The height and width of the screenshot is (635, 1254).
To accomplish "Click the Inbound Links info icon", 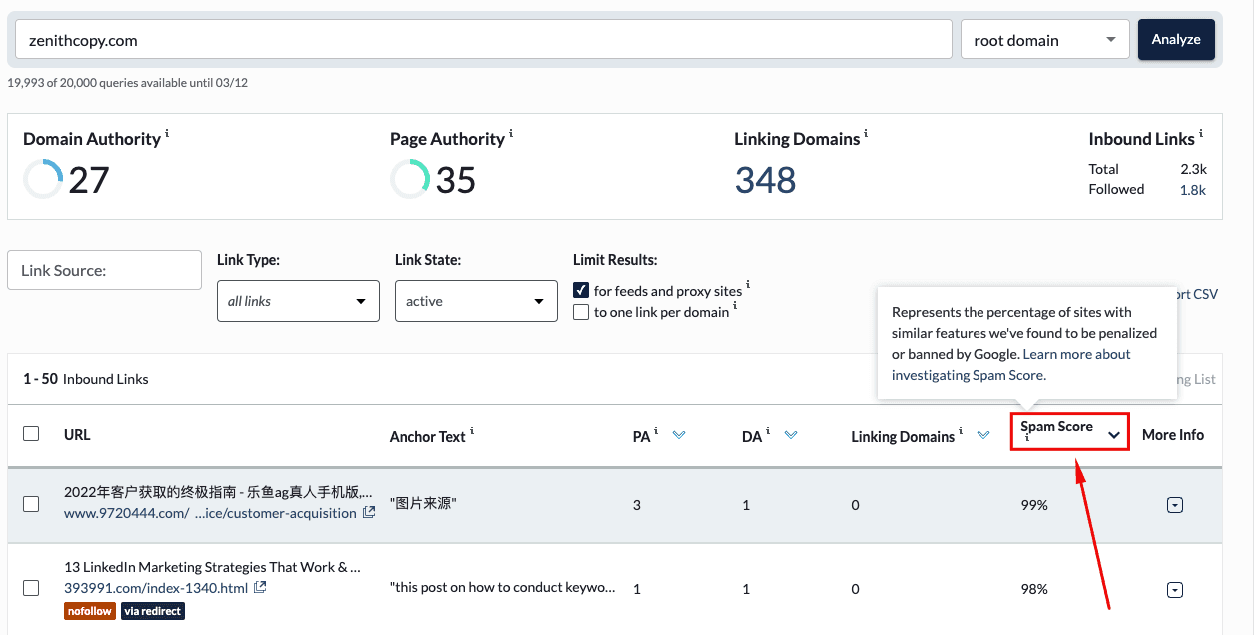I will click(x=1201, y=134).
